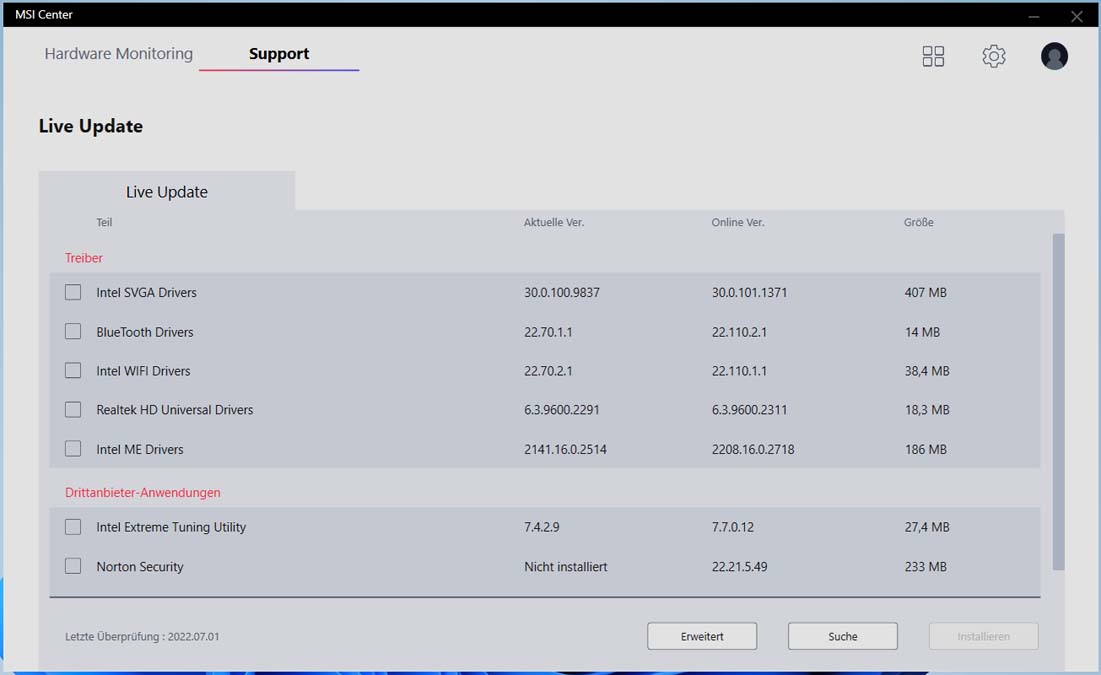Click the Intel WIFI Drivers name

pos(143,370)
